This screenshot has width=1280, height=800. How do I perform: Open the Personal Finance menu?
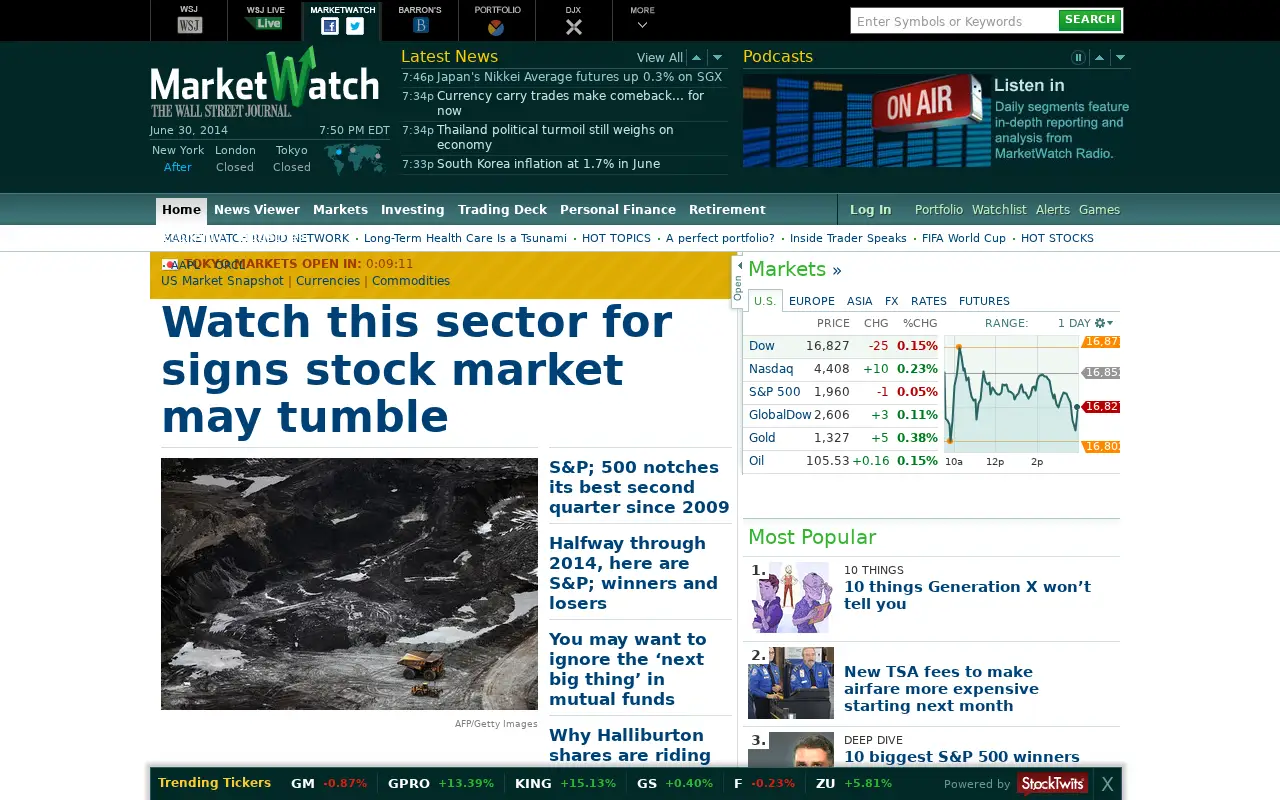617,210
